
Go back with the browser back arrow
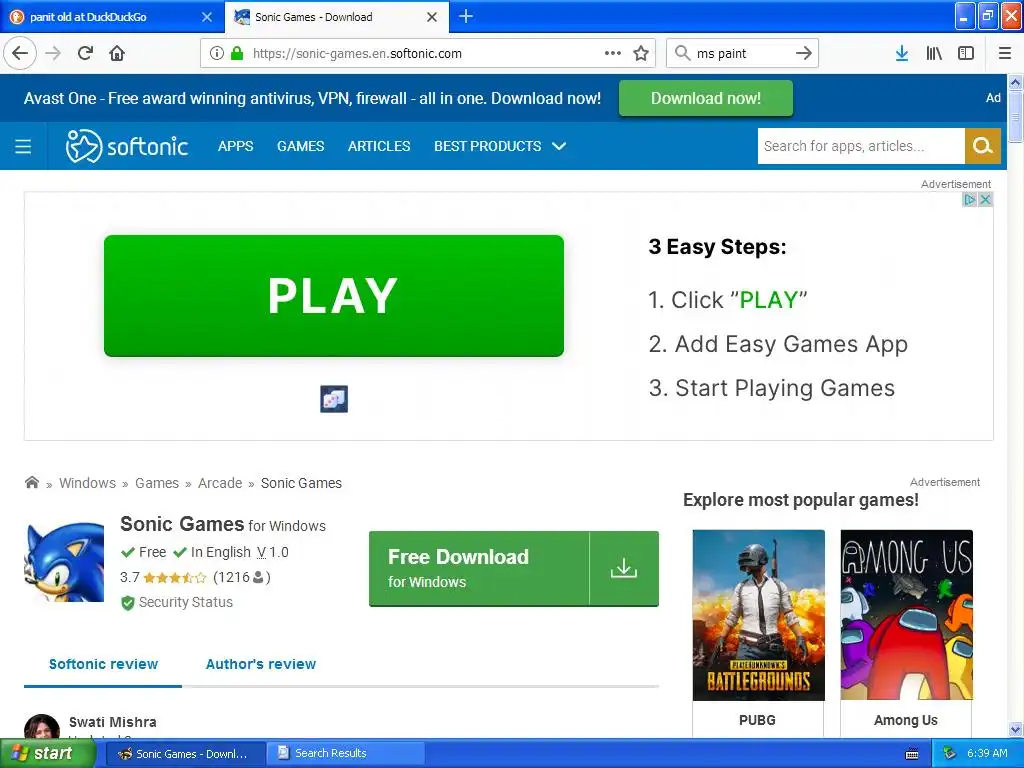(20, 53)
